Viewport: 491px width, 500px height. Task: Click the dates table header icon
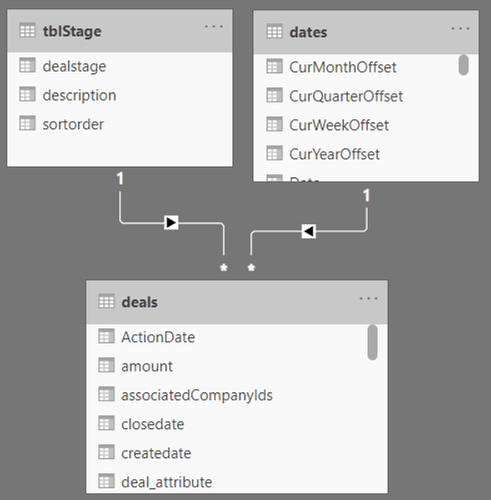[274, 32]
